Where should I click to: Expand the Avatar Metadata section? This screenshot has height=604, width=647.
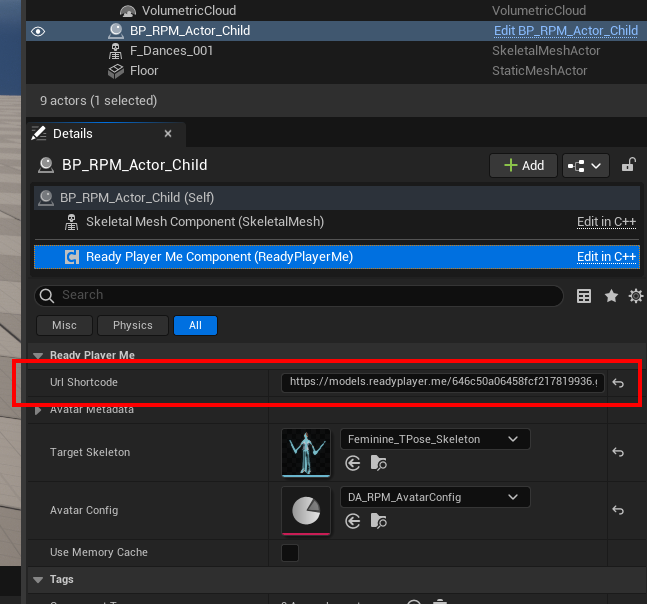pyautogui.click(x=39, y=410)
